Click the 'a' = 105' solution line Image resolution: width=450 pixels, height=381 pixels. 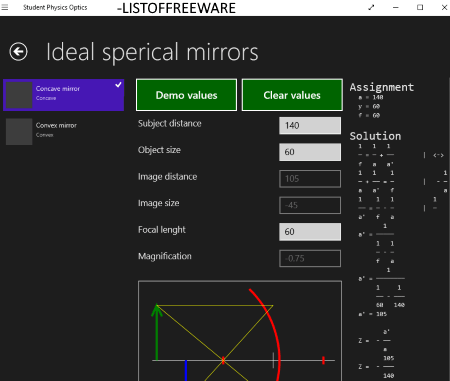point(373,314)
